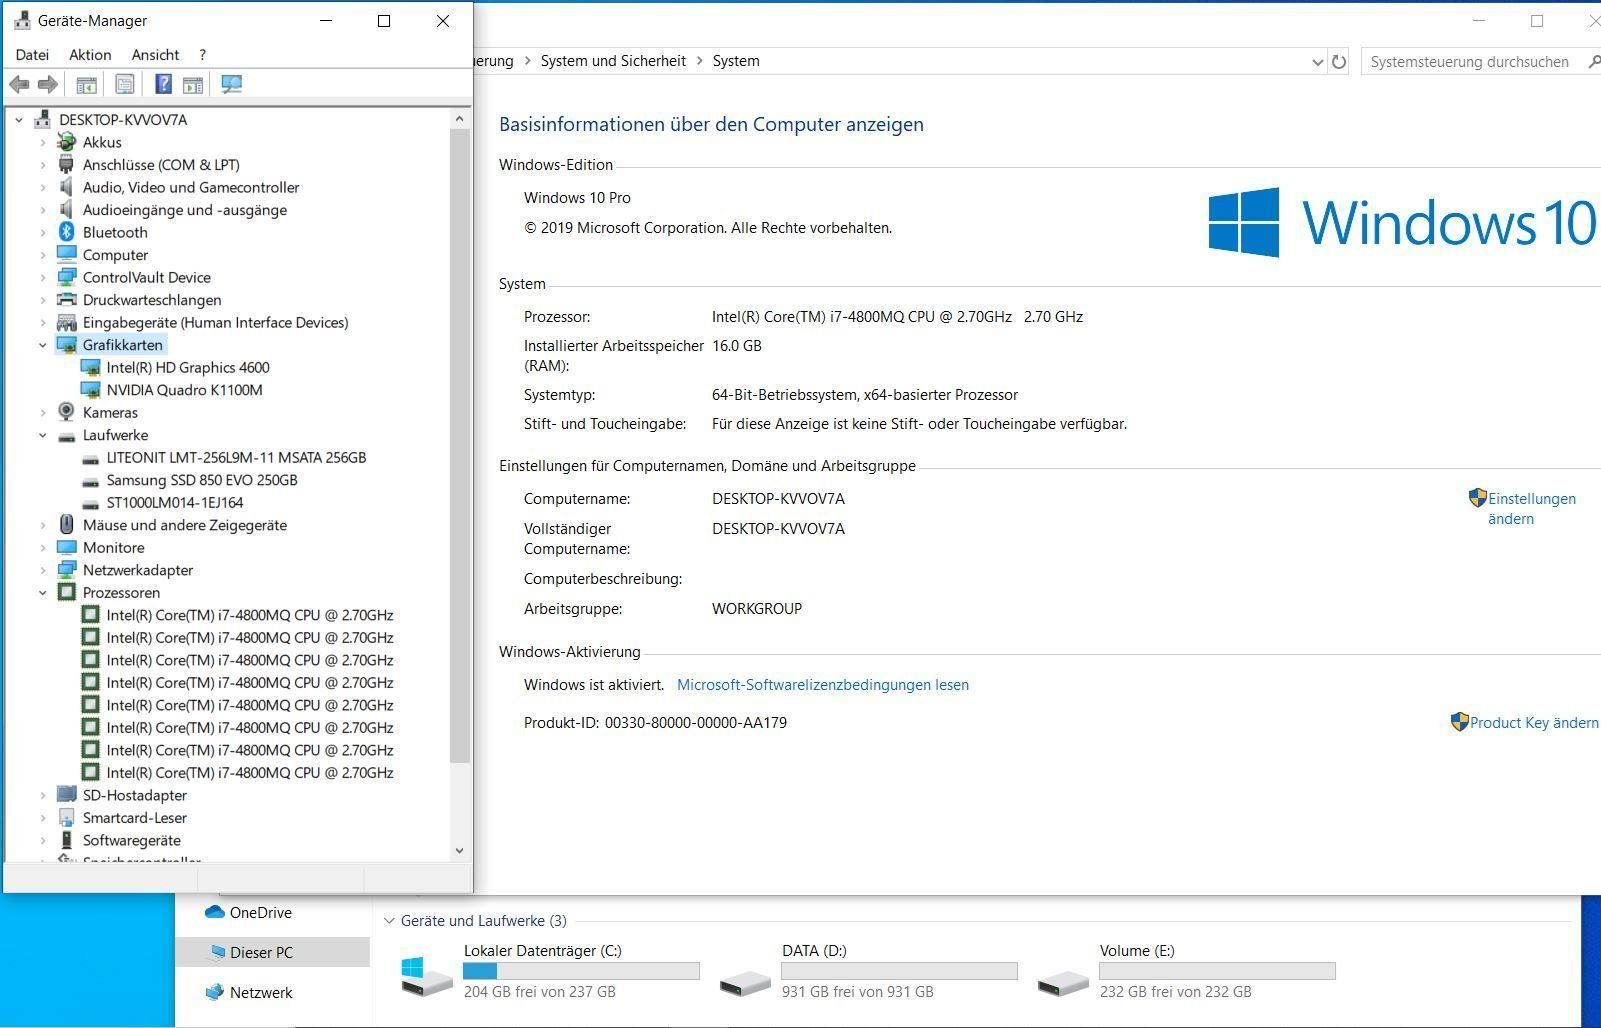The width and height of the screenshot is (1601, 1028).
Task: Click the Smartcard-Leser icon
Action: tap(66, 818)
